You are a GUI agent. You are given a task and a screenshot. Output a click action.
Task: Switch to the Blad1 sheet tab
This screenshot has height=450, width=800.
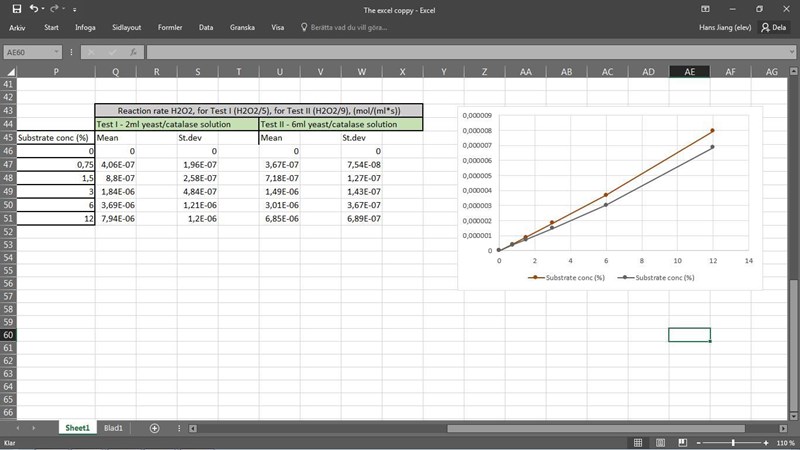[113, 428]
